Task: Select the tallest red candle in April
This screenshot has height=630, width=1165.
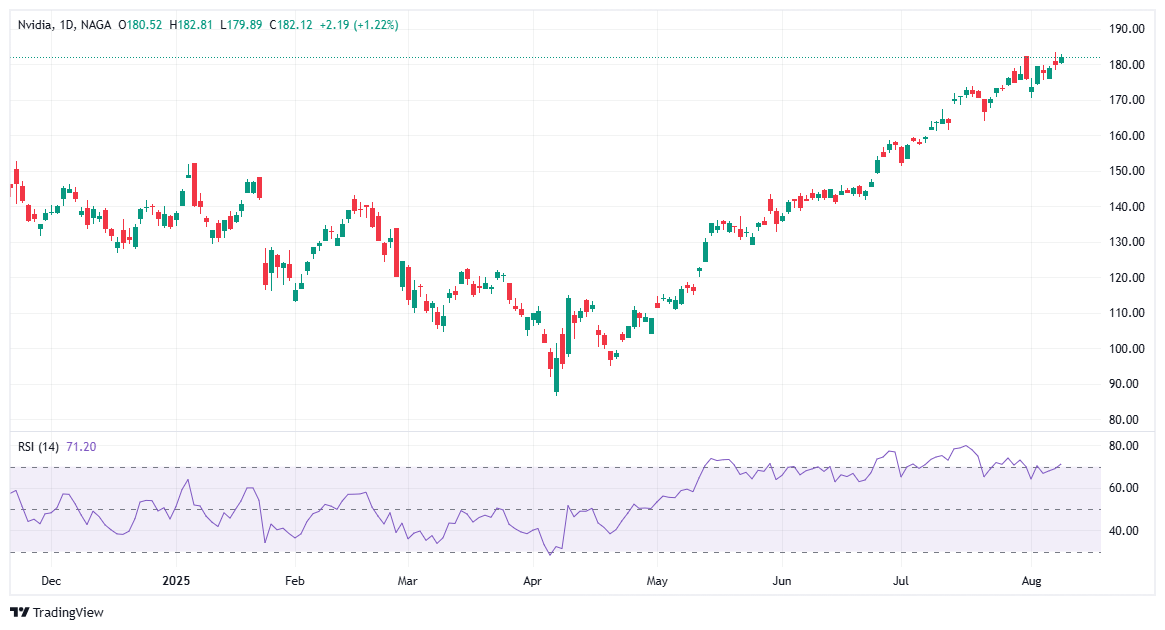Action: [x=563, y=349]
